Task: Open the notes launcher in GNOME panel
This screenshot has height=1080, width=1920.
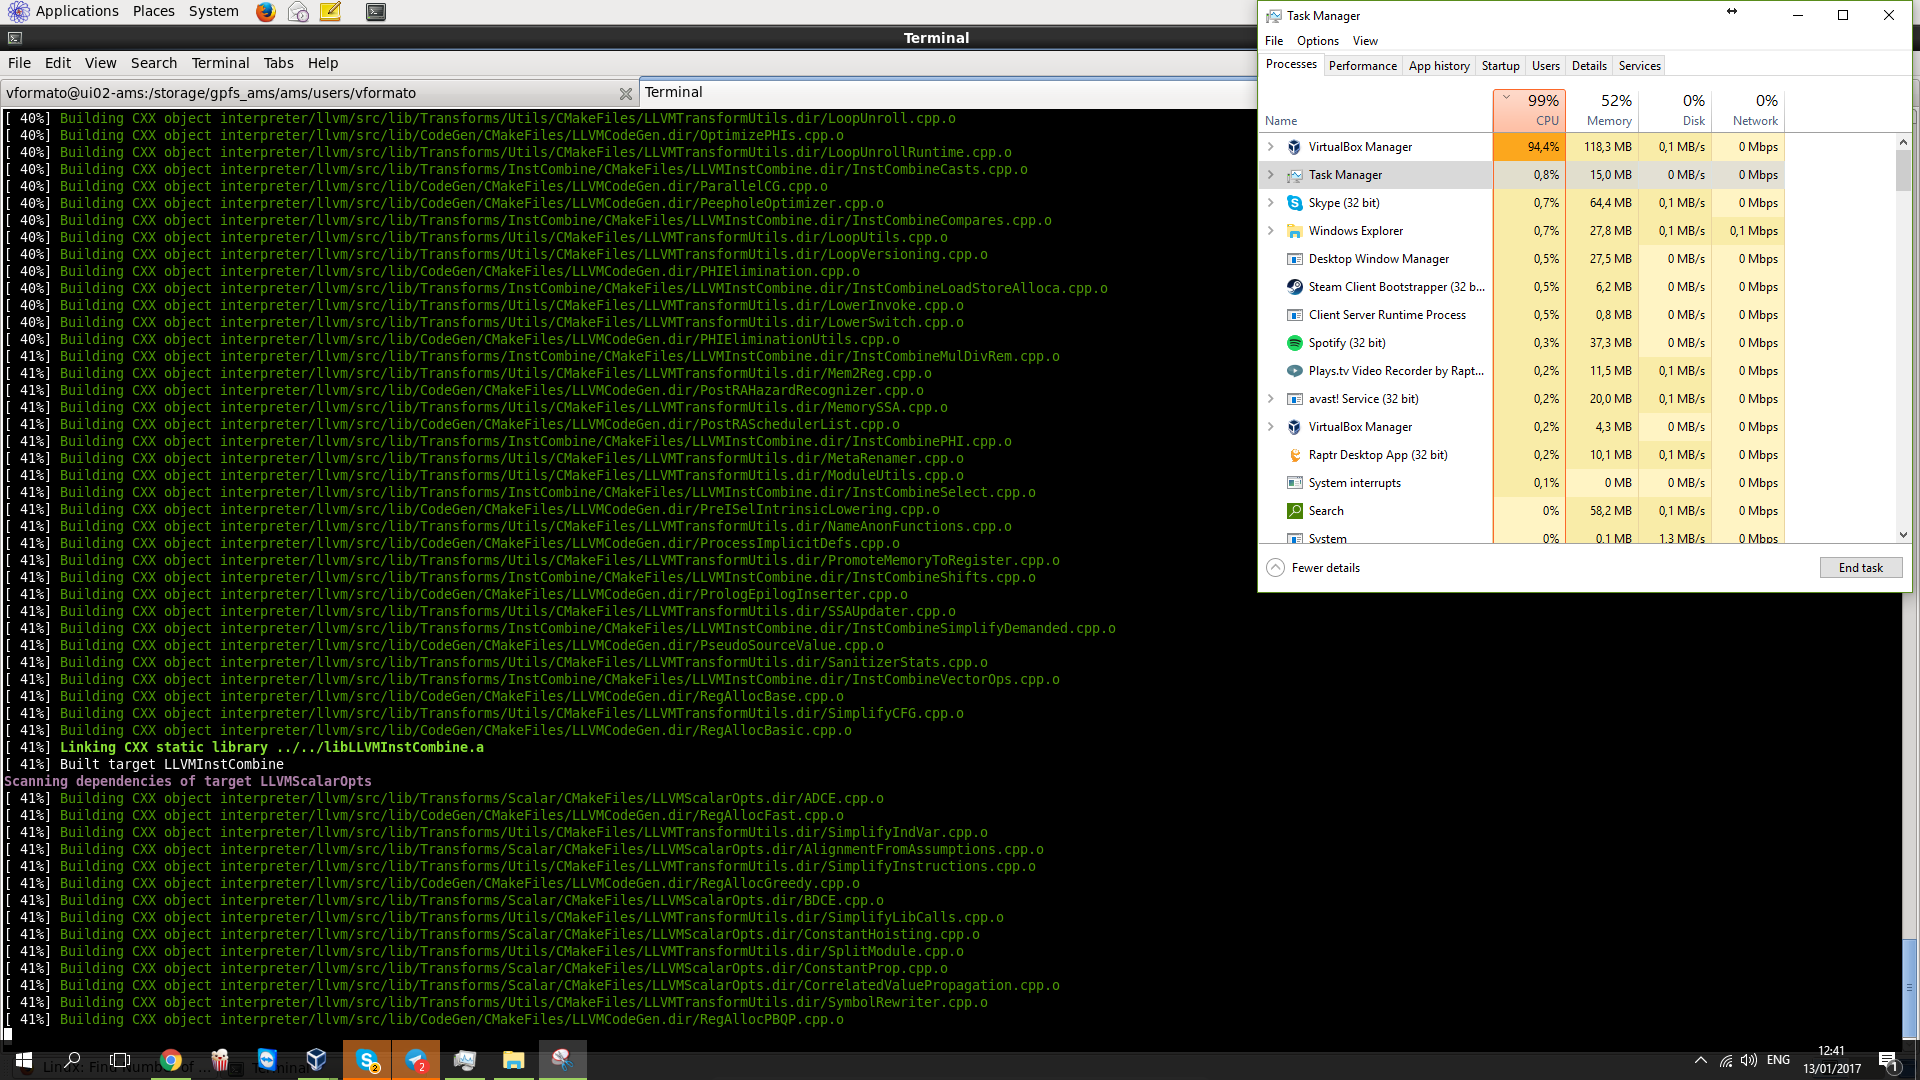Action: coord(330,12)
